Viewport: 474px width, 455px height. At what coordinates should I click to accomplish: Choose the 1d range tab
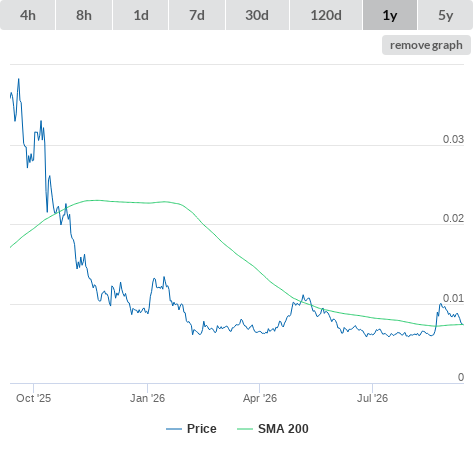[x=141, y=15]
